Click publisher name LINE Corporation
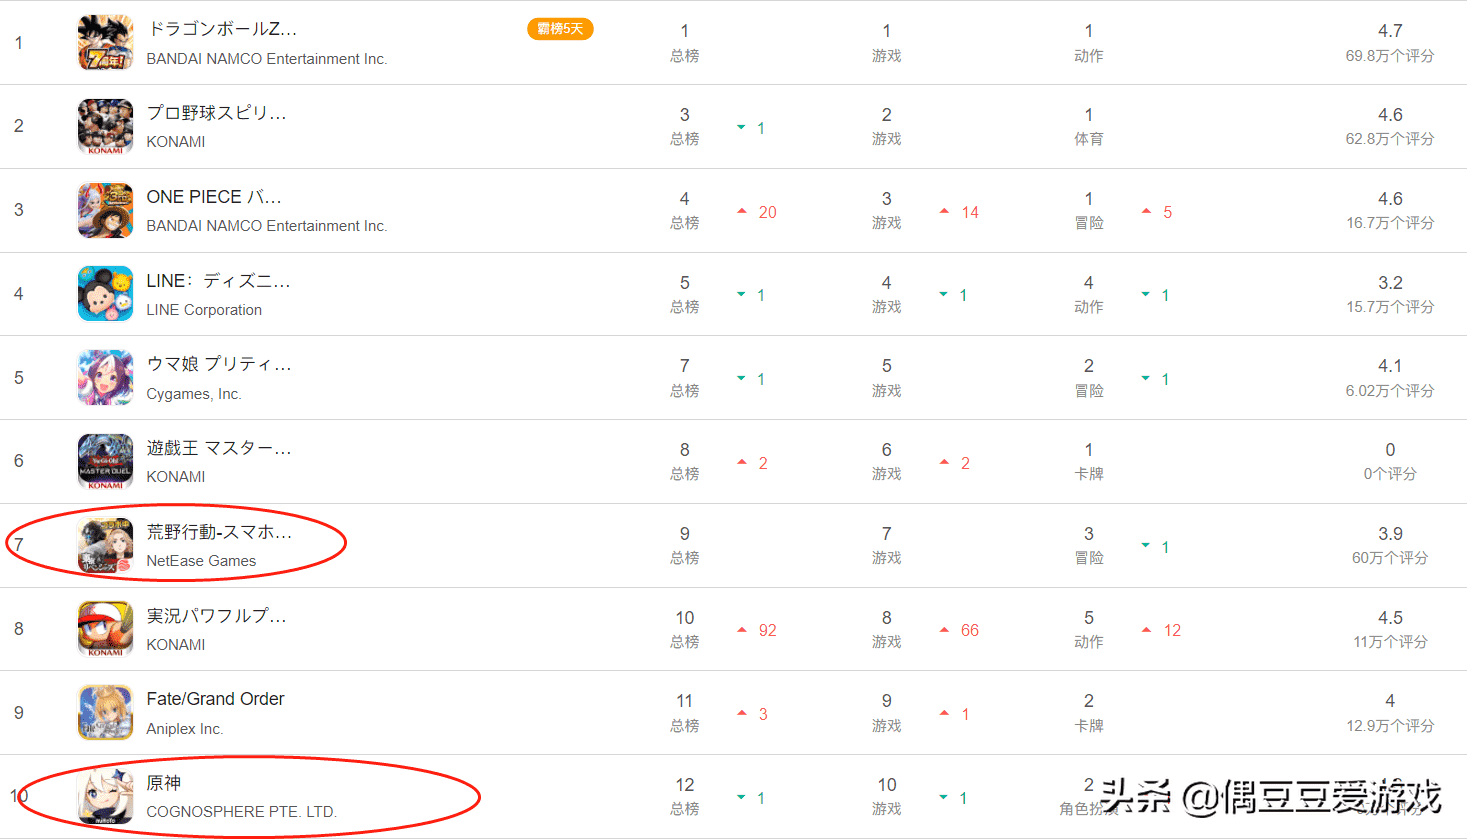This screenshot has height=840, width=1467. point(204,310)
